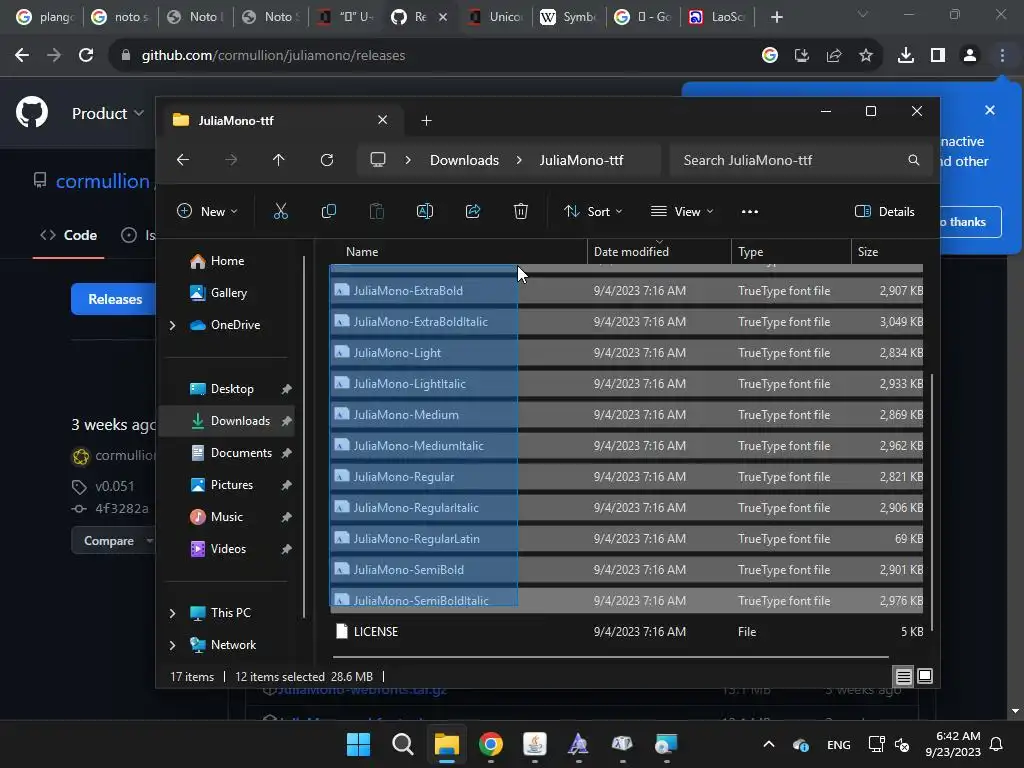The height and width of the screenshot is (768, 1024).
Task: Open the View dropdown
Action: pos(682,212)
